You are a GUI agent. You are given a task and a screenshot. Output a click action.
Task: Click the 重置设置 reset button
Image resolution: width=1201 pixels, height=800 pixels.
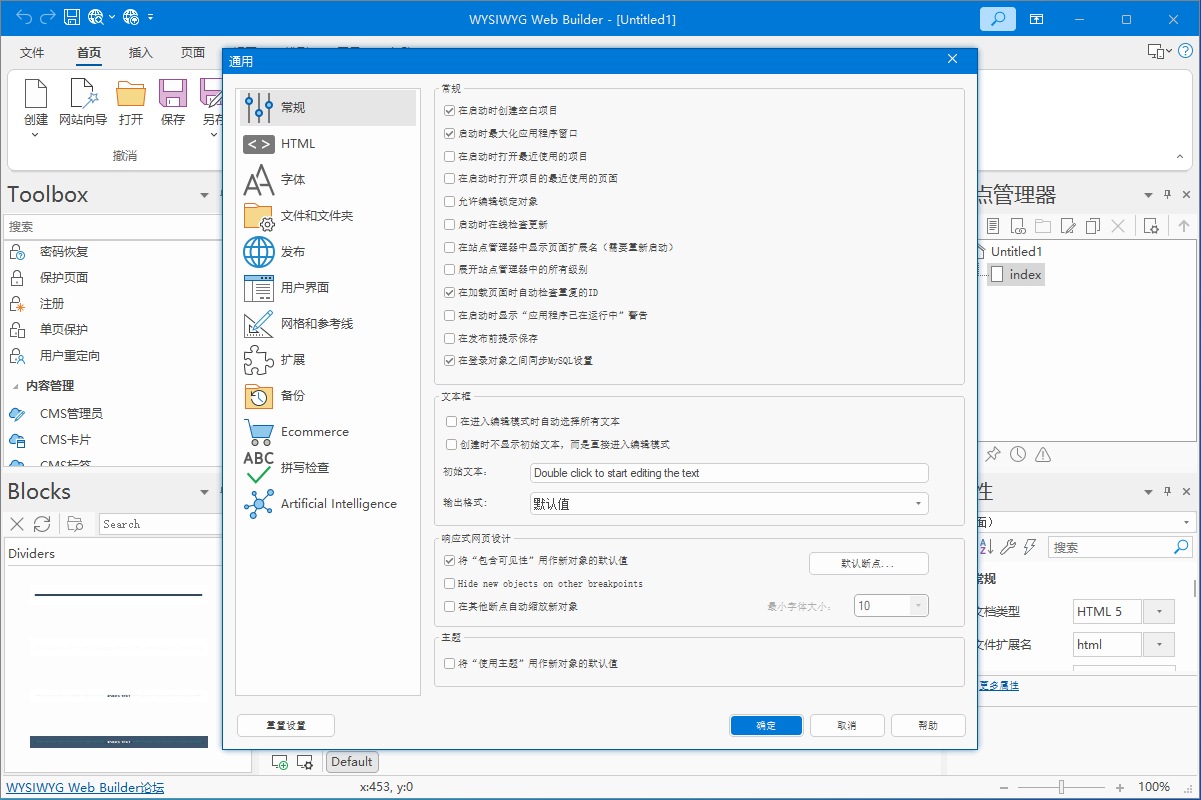pos(286,726)
